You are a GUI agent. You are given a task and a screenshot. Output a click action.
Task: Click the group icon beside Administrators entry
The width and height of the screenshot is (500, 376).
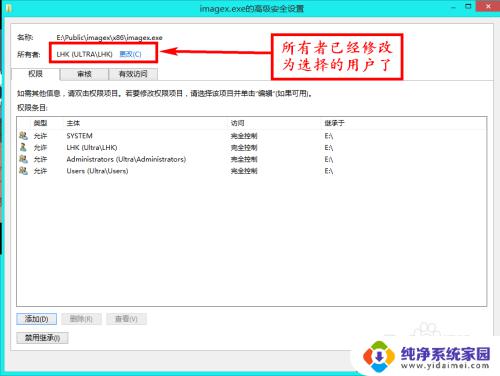point(23,159)
